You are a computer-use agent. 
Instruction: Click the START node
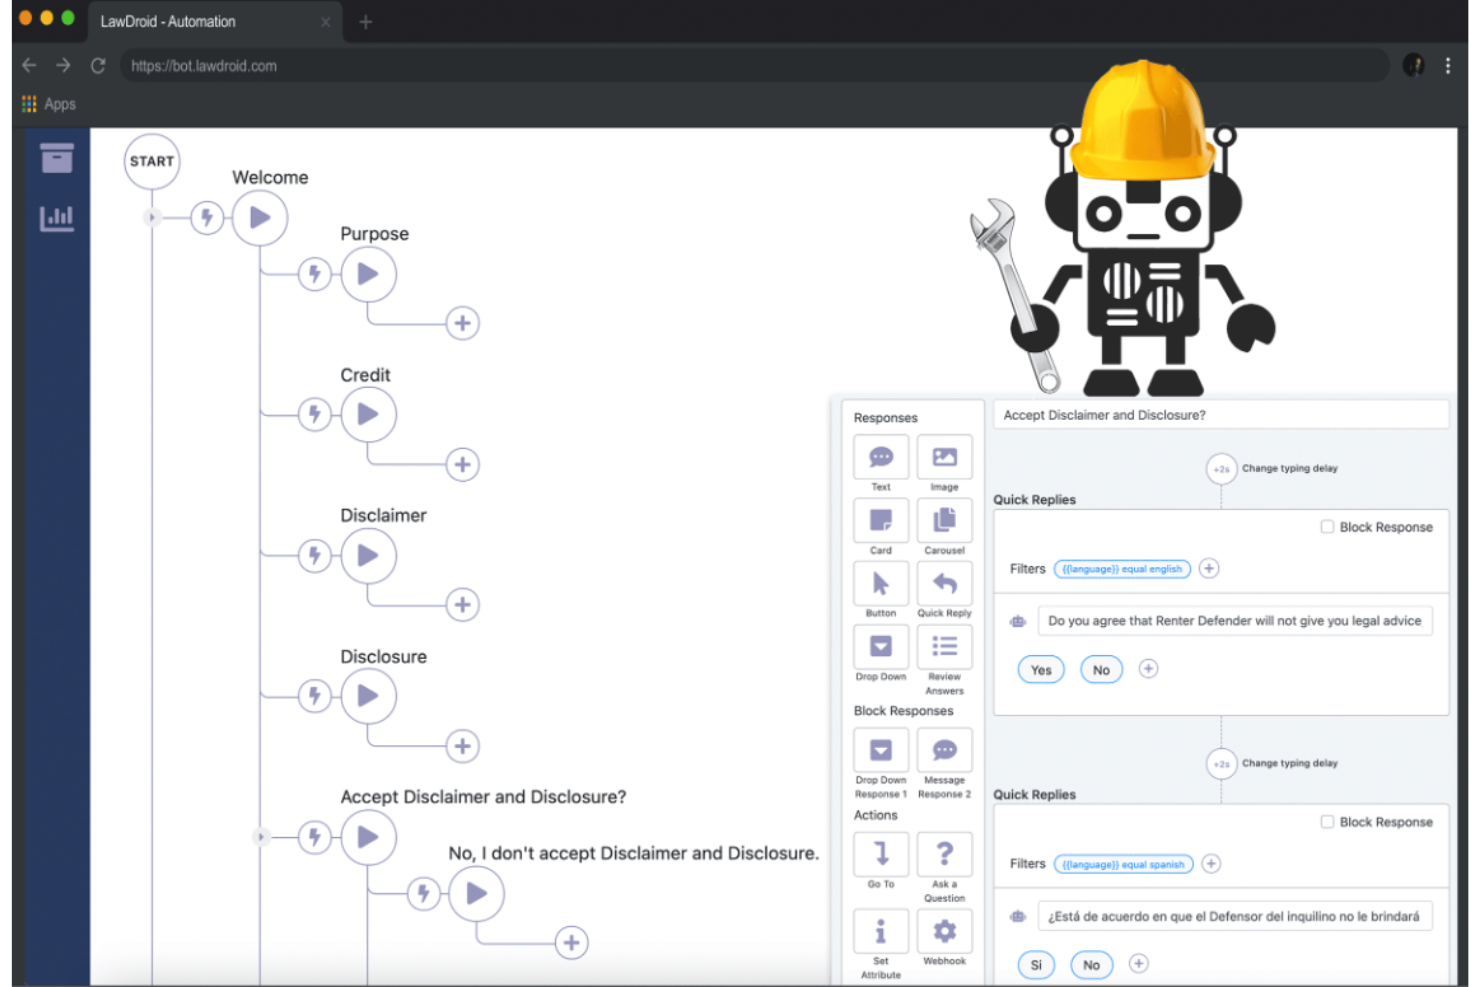(152, 161)
